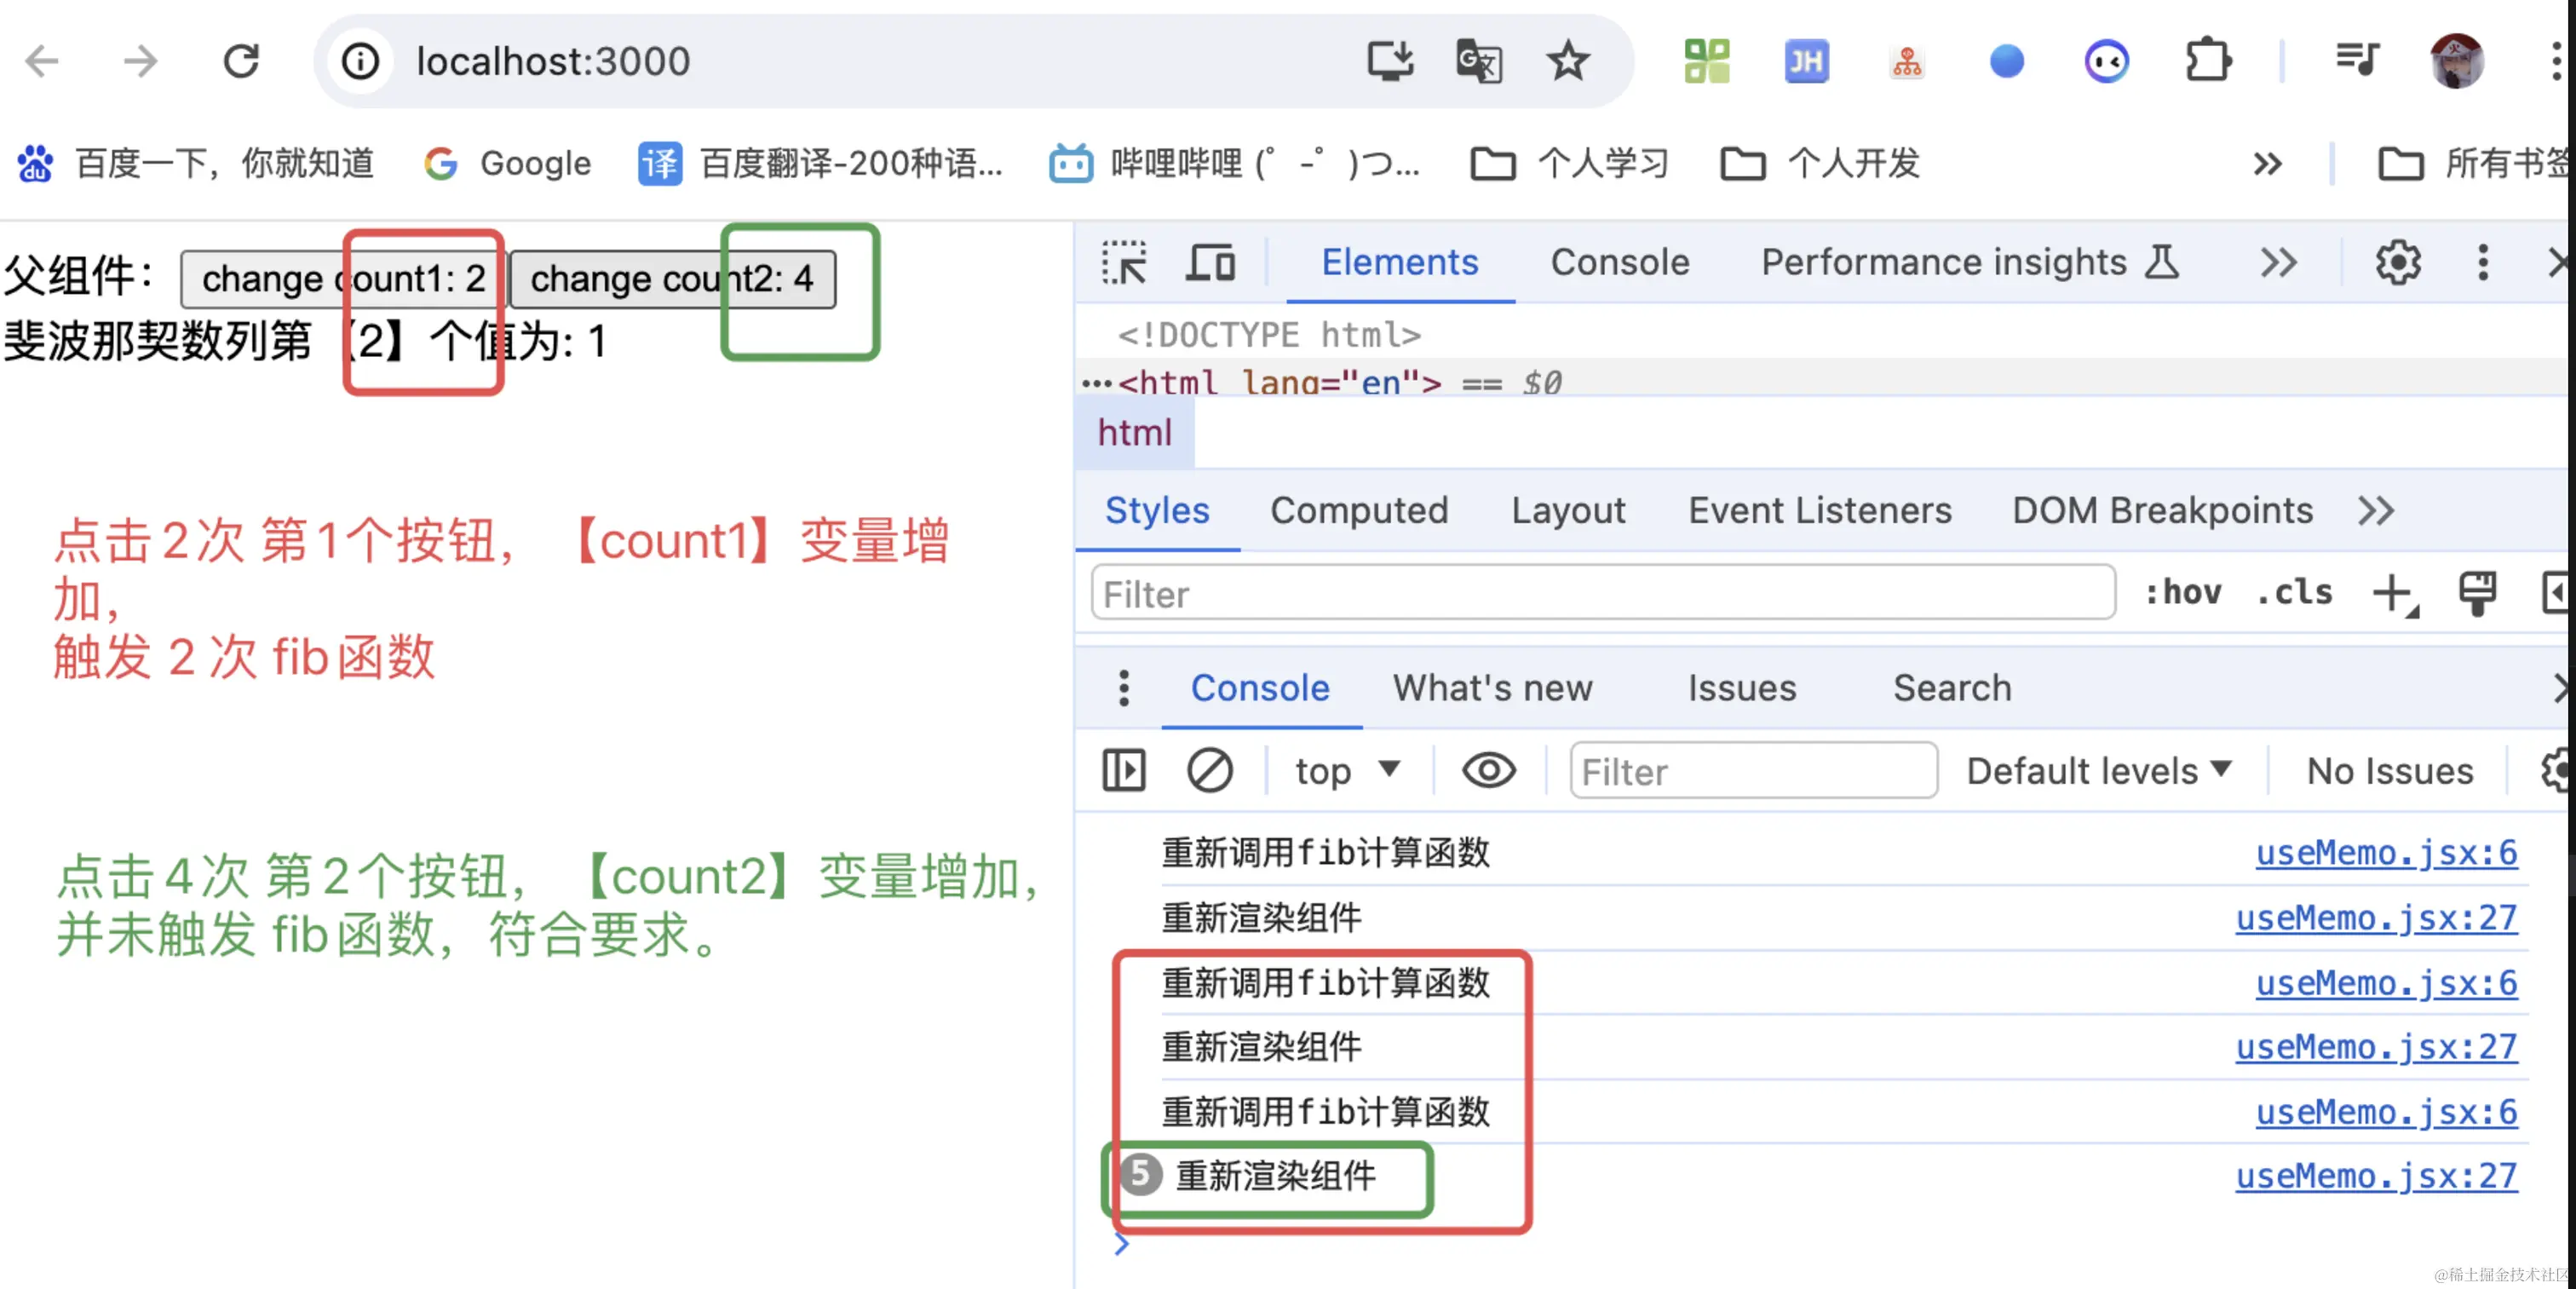Reload the localhost page
Image resolution: width=2576 pixels, height=1289 pixels.
click(x=241, y=62)
